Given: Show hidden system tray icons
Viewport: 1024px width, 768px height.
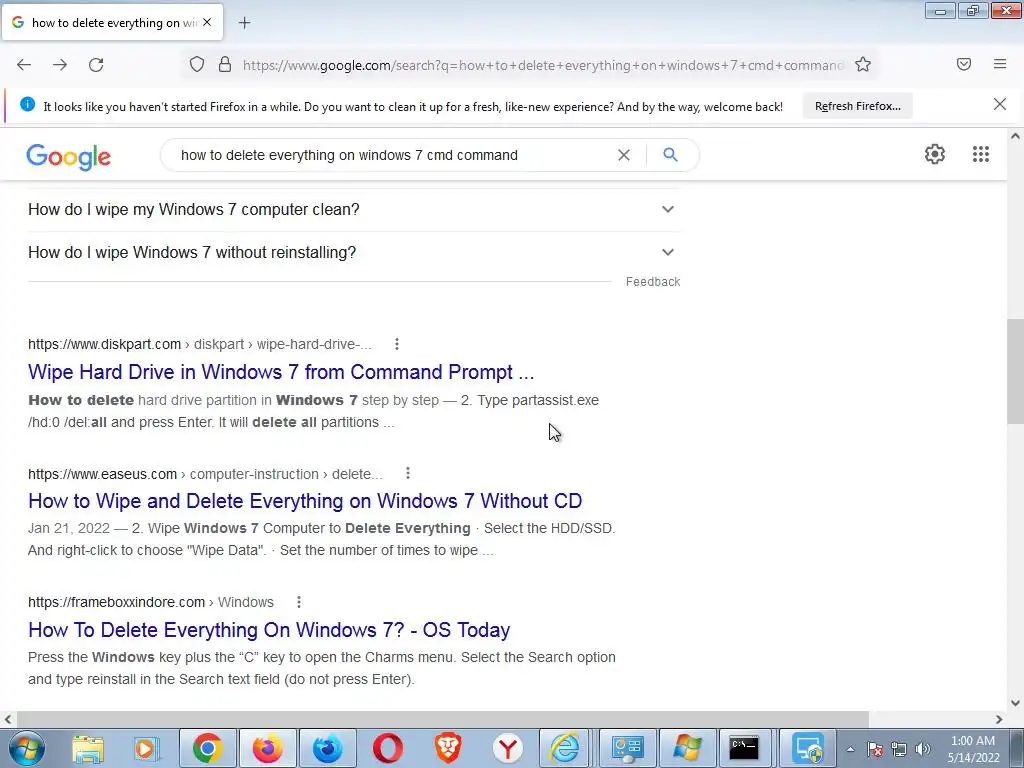Looking at the screenshot, I should coord(850,749).
